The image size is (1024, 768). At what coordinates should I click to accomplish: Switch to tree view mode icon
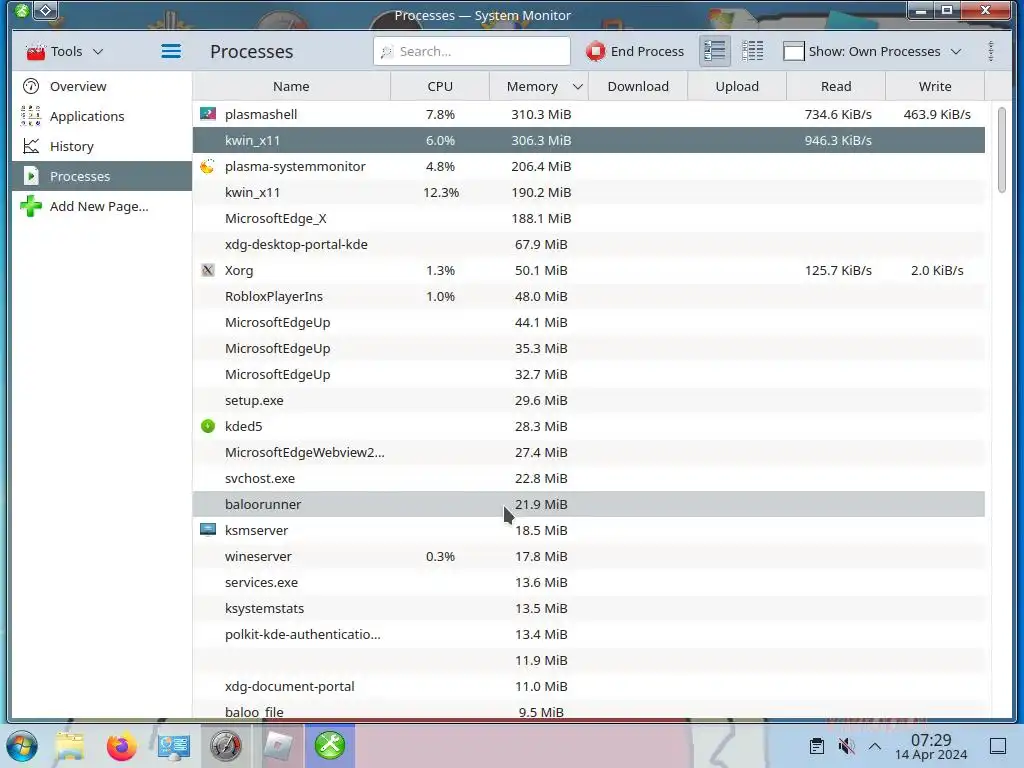[752, 51]
